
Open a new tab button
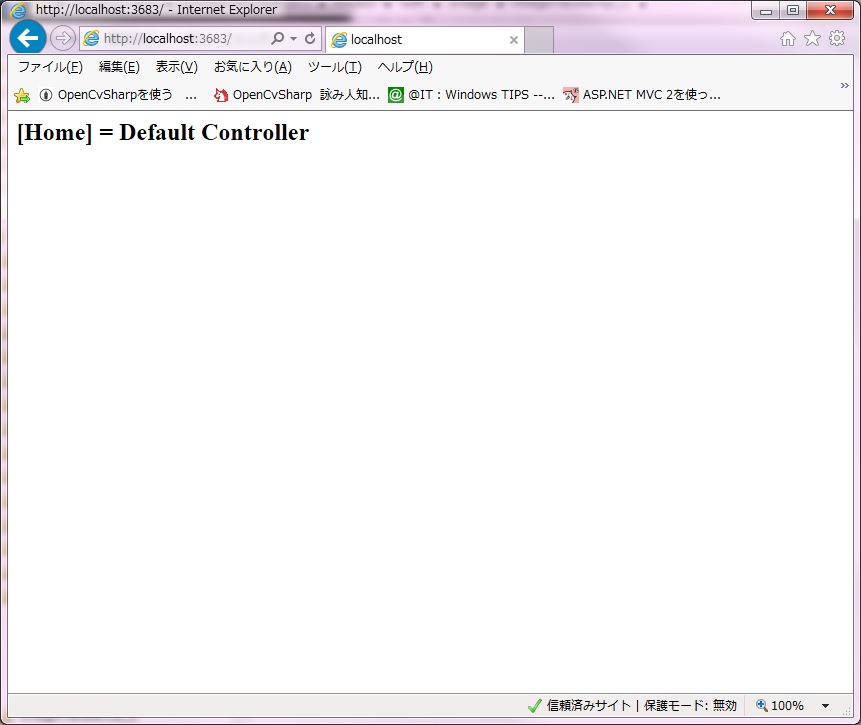tap(539, 40)
